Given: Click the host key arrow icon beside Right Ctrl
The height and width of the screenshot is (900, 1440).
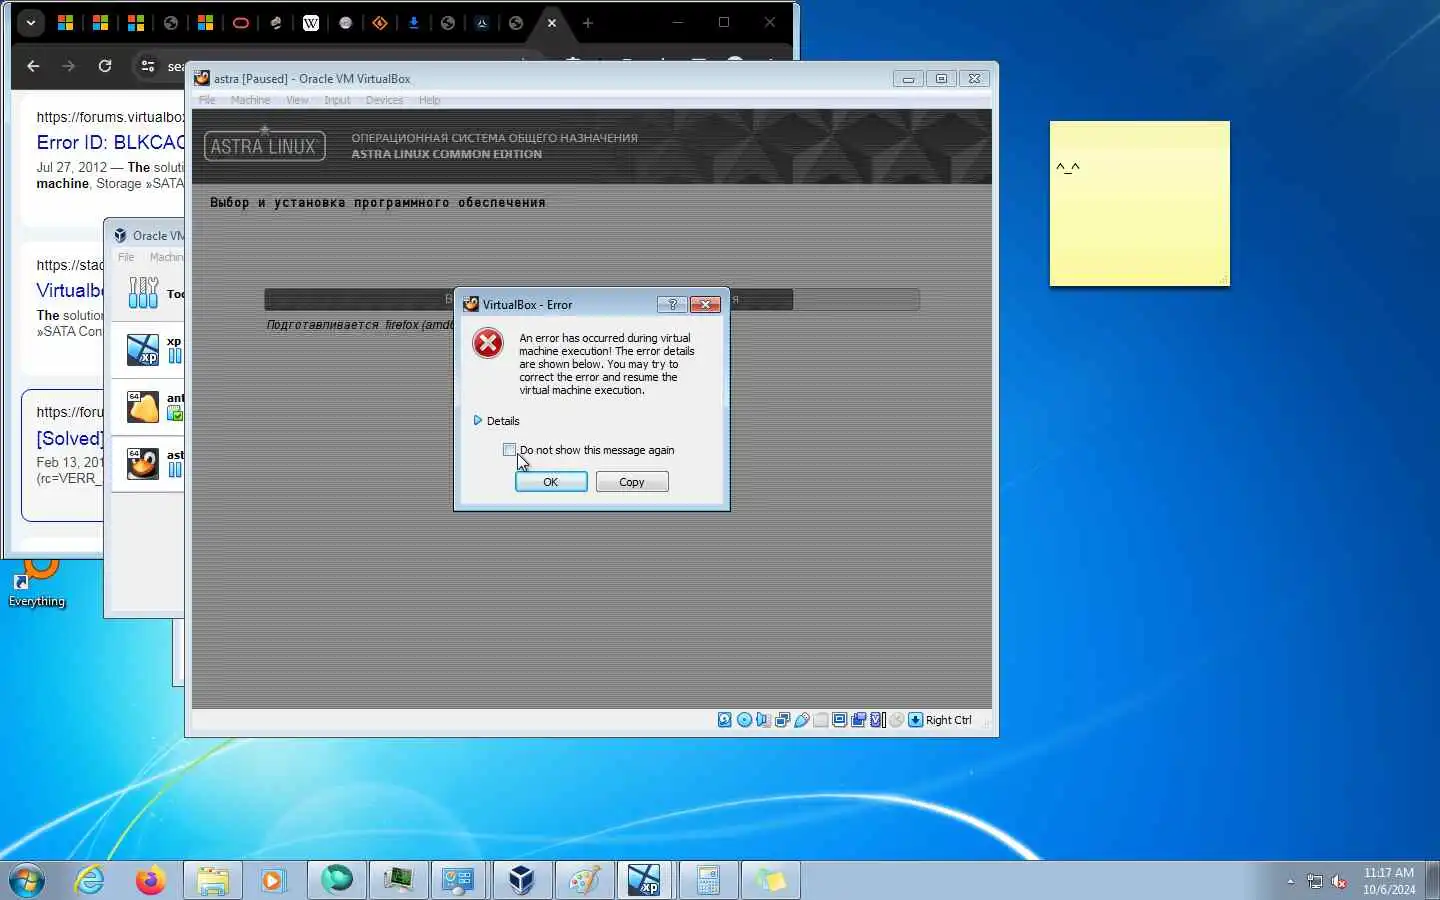Looking at the screenshot, I should [915, 720].
